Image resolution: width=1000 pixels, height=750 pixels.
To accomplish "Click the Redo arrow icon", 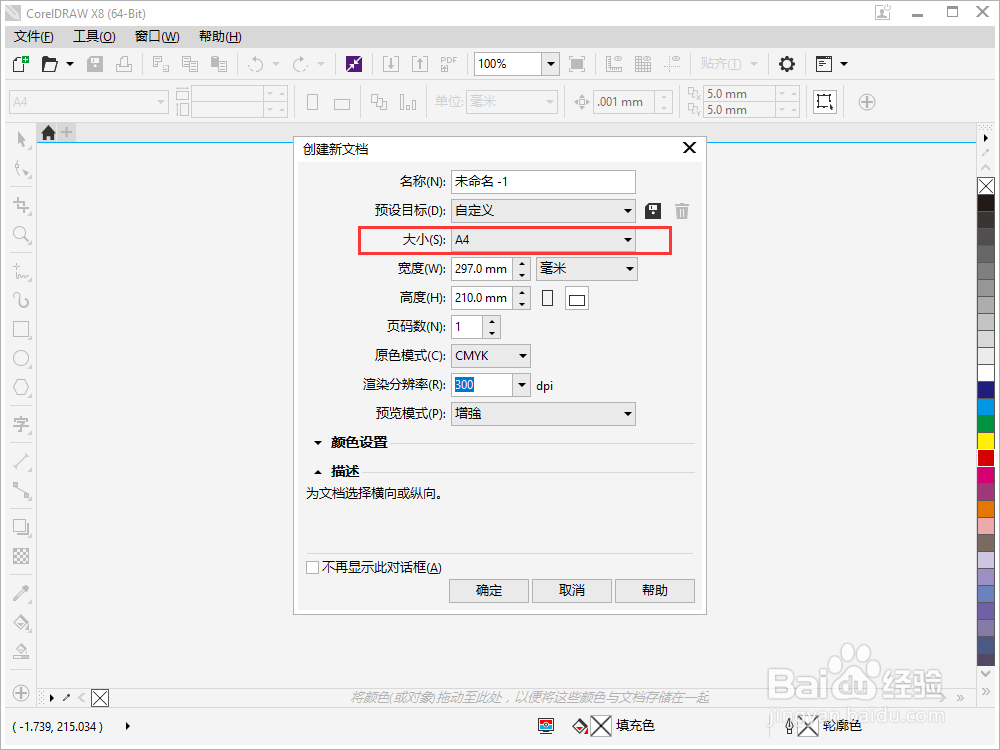I will [300, 64].
